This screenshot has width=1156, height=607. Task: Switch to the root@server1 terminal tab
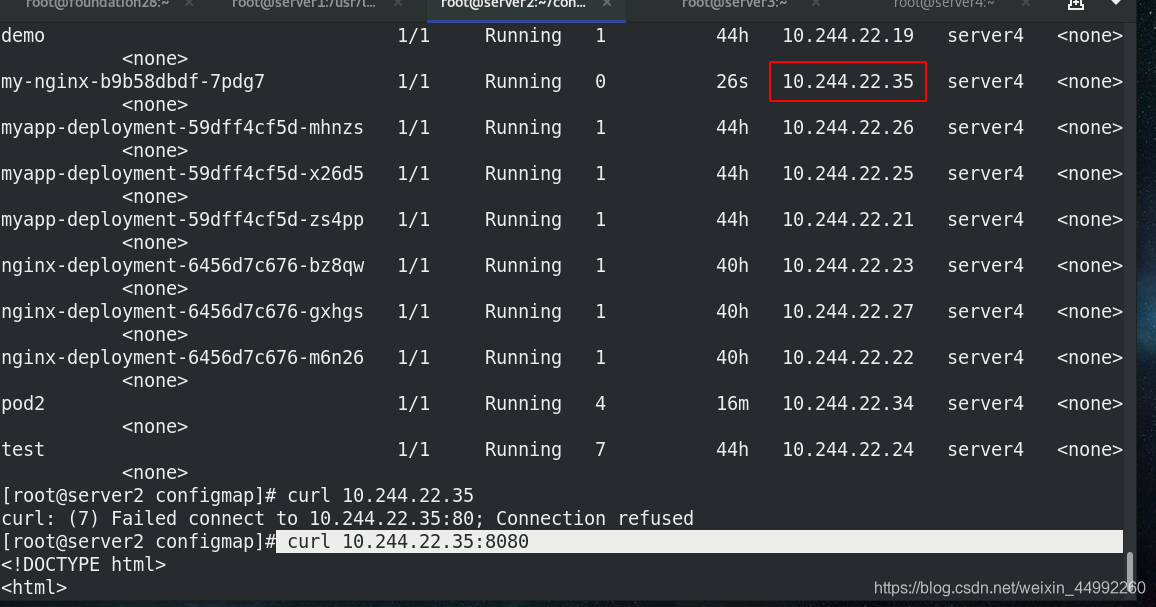(304, 4)
